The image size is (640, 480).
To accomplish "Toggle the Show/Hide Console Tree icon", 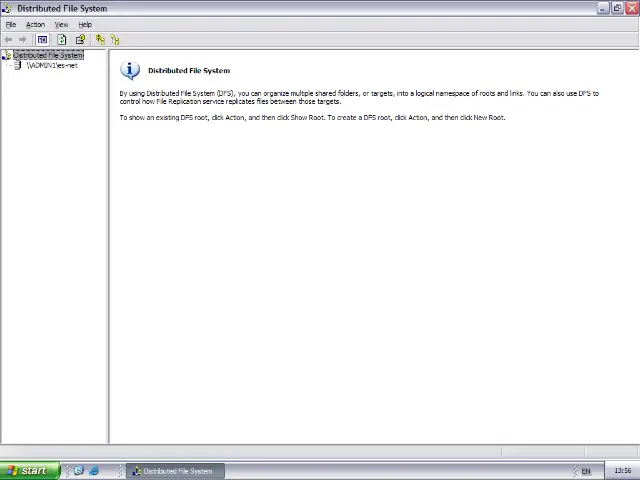I will pyautogui.click(x=42, y=40).
